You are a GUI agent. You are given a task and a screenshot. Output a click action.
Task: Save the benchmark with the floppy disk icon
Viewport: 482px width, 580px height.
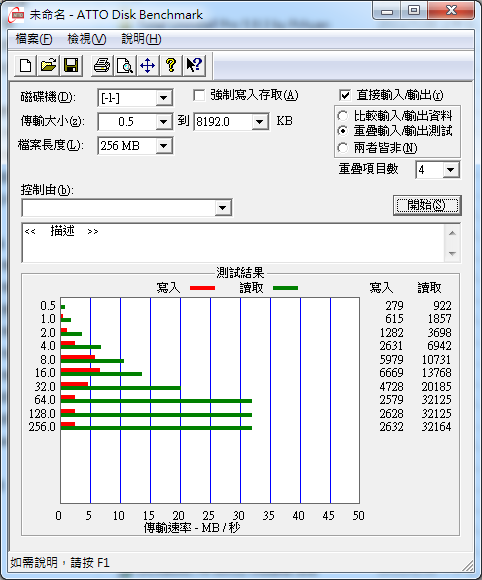[71, 66]
